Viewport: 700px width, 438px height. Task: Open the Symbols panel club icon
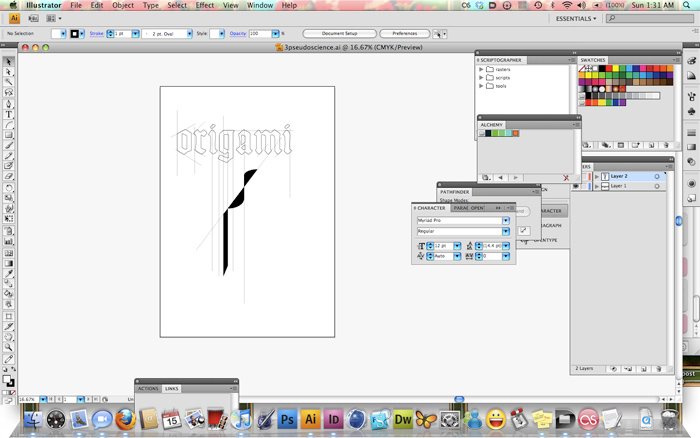[x=692, y=111]
